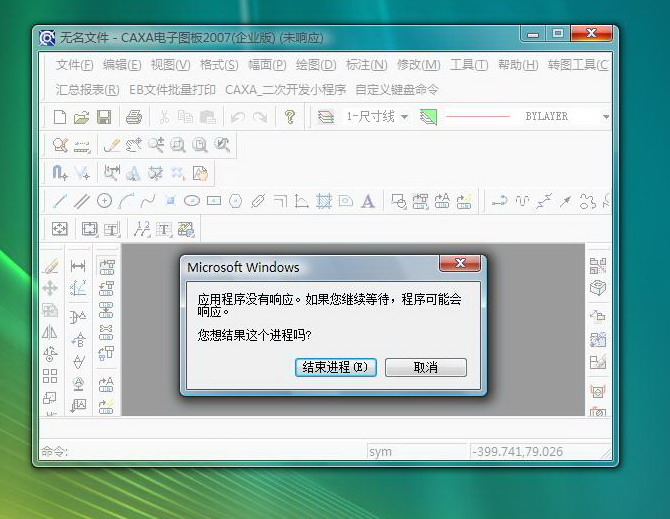Click the Redo arrow icon
The image size is (670, 519).
click(x=260, y=117)
